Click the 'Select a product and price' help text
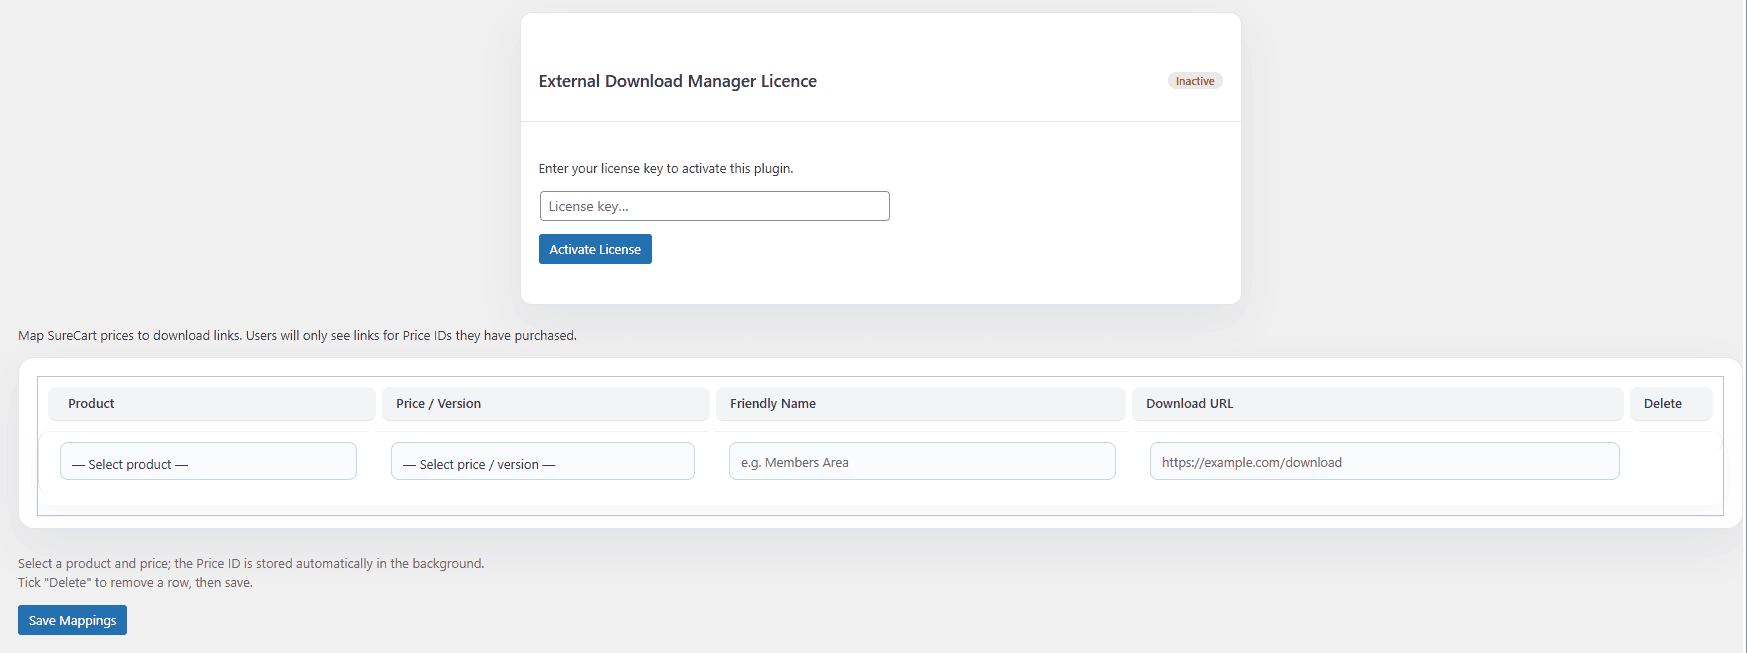1747x653 pixels. pos(251,564)
